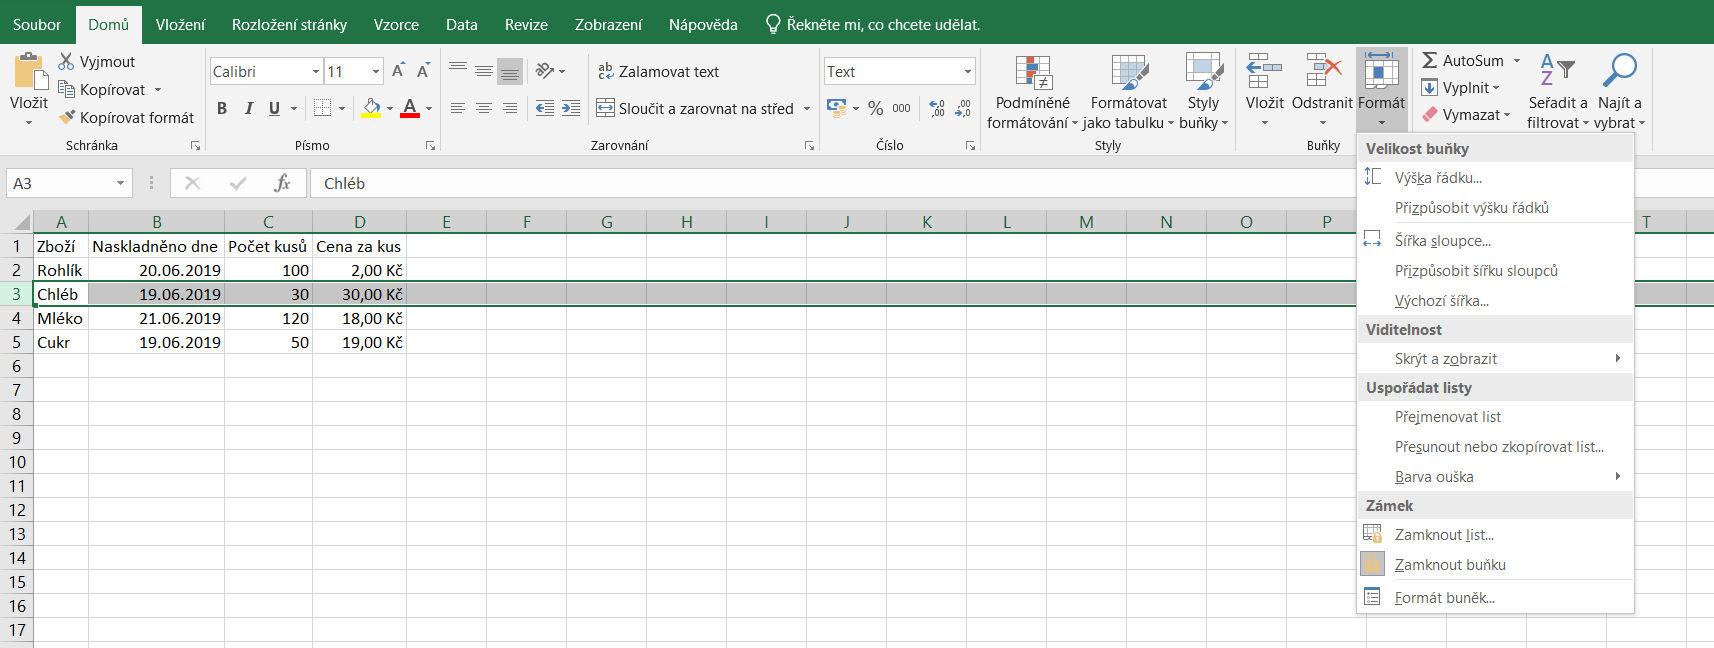Switch to the Vzorce tab
Image resolution: width=1714 pixels, height=648 pixels.
click(x=396, y=24)
